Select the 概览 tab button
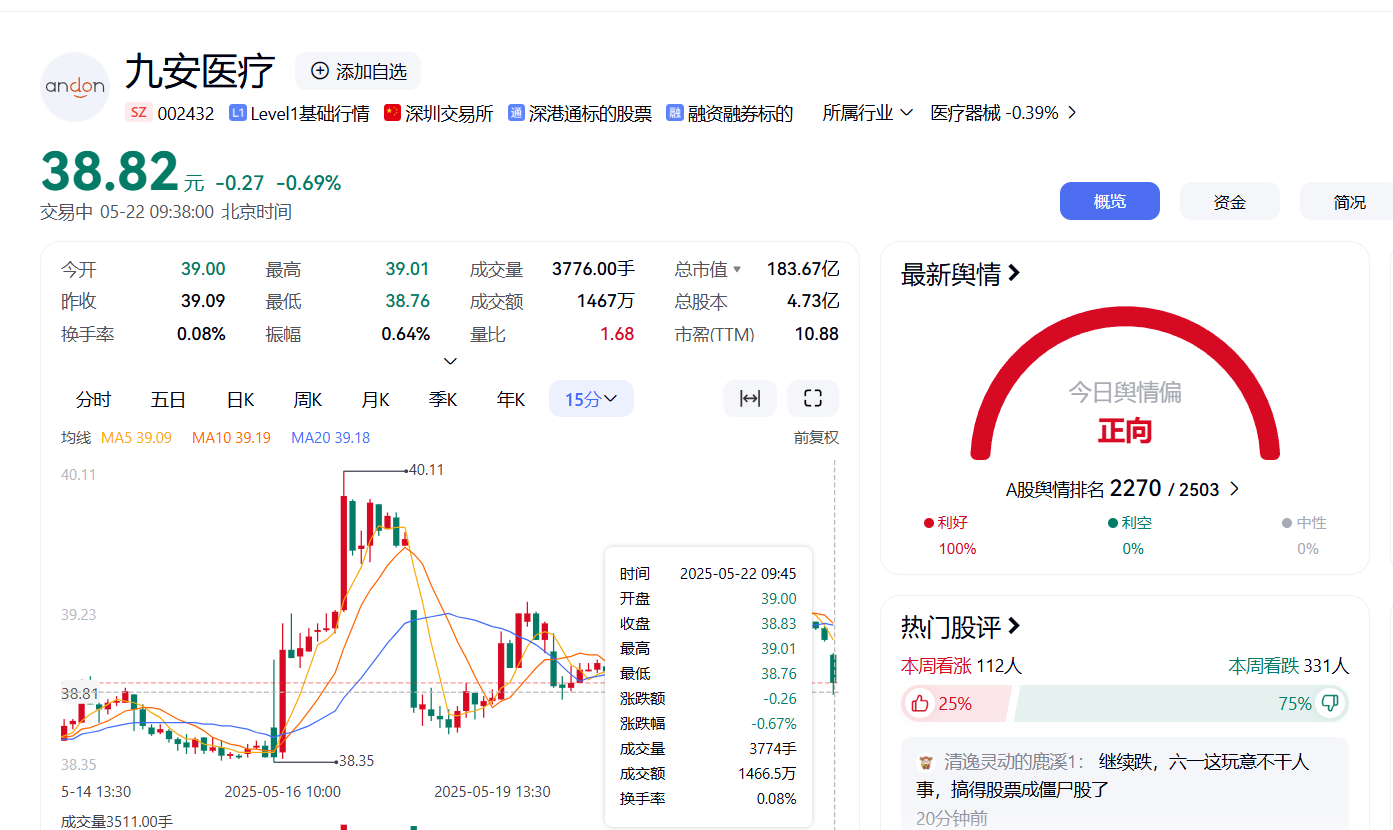Image resolution: width=1393 pixels, height=830 pixels. [x=1110, y=201]
